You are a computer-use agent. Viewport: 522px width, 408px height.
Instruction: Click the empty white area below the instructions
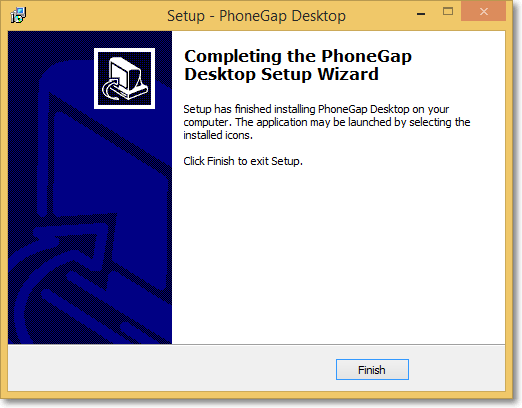[338, 253]
